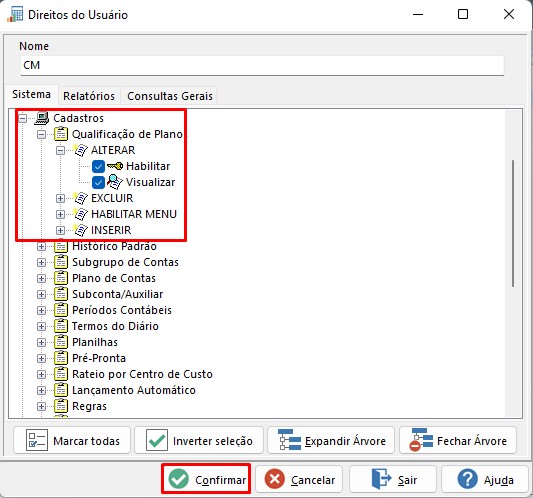Click the Pré-Pronta notepad icon
The width and height of the screenshot is (533, 498).
(x=61, y=358)
